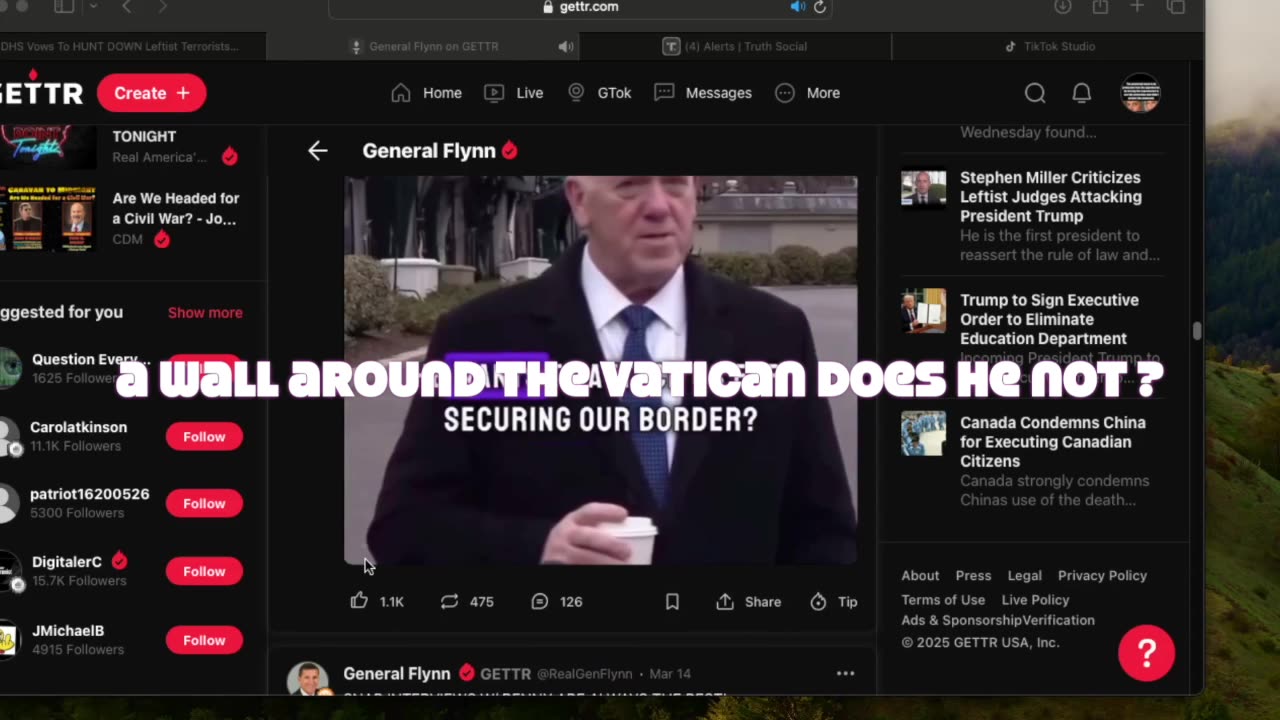This screenshot has height=720, width=1280.
Task: Go to the Live section
Action: tap(514, 93)
